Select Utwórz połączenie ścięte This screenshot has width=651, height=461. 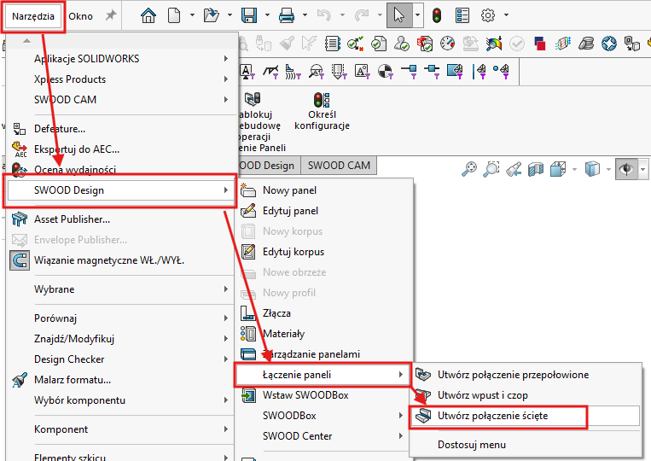click(526, 416)
